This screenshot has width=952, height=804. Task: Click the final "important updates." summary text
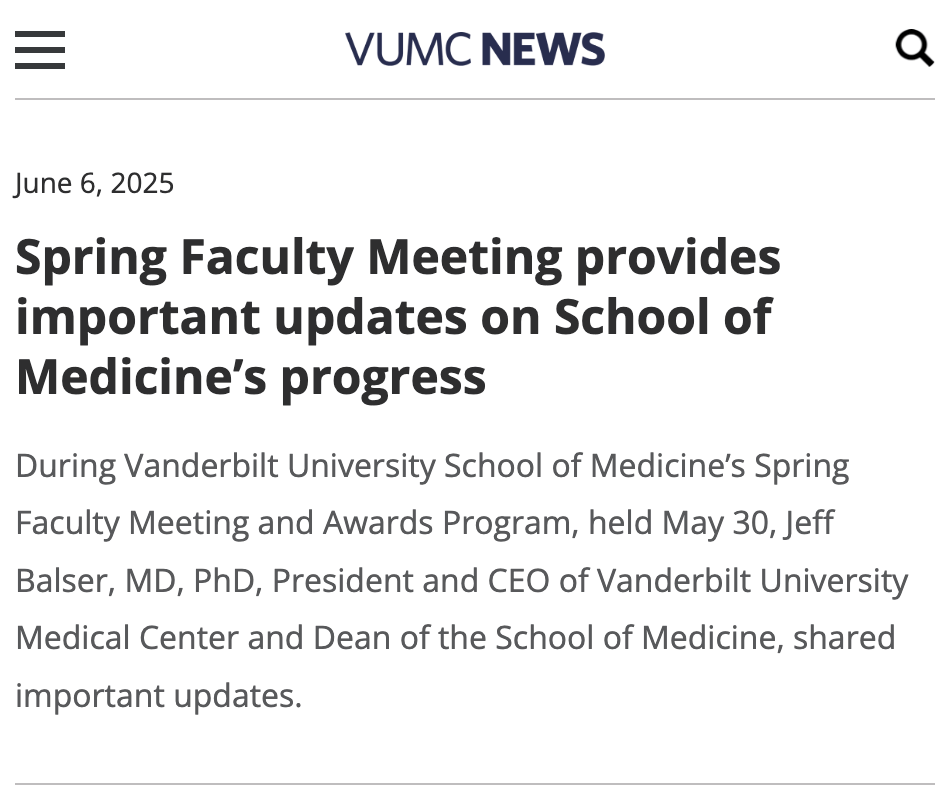click(x=158, y=696)
